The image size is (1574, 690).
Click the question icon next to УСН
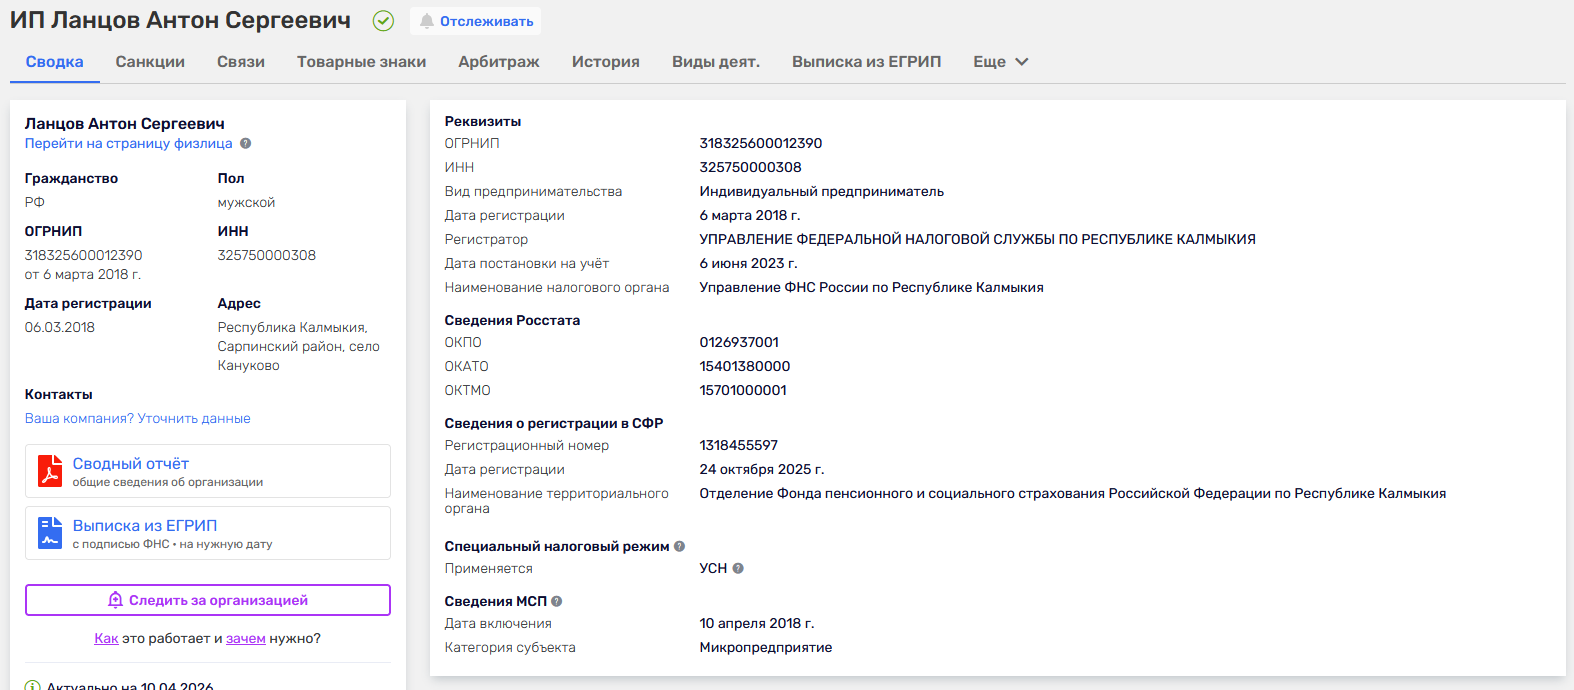coord(738,569)
